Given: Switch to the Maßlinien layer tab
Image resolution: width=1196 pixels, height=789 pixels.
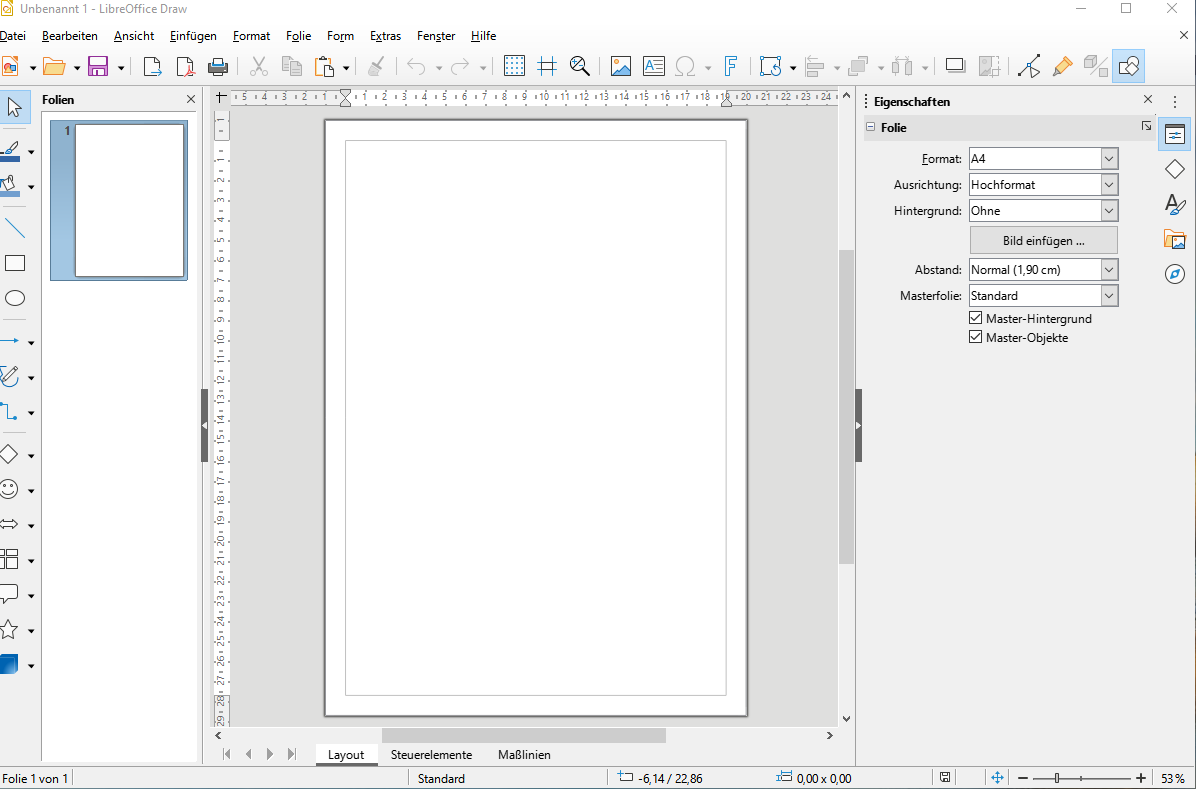Looking at the screenshot, I should click(524, 755).
